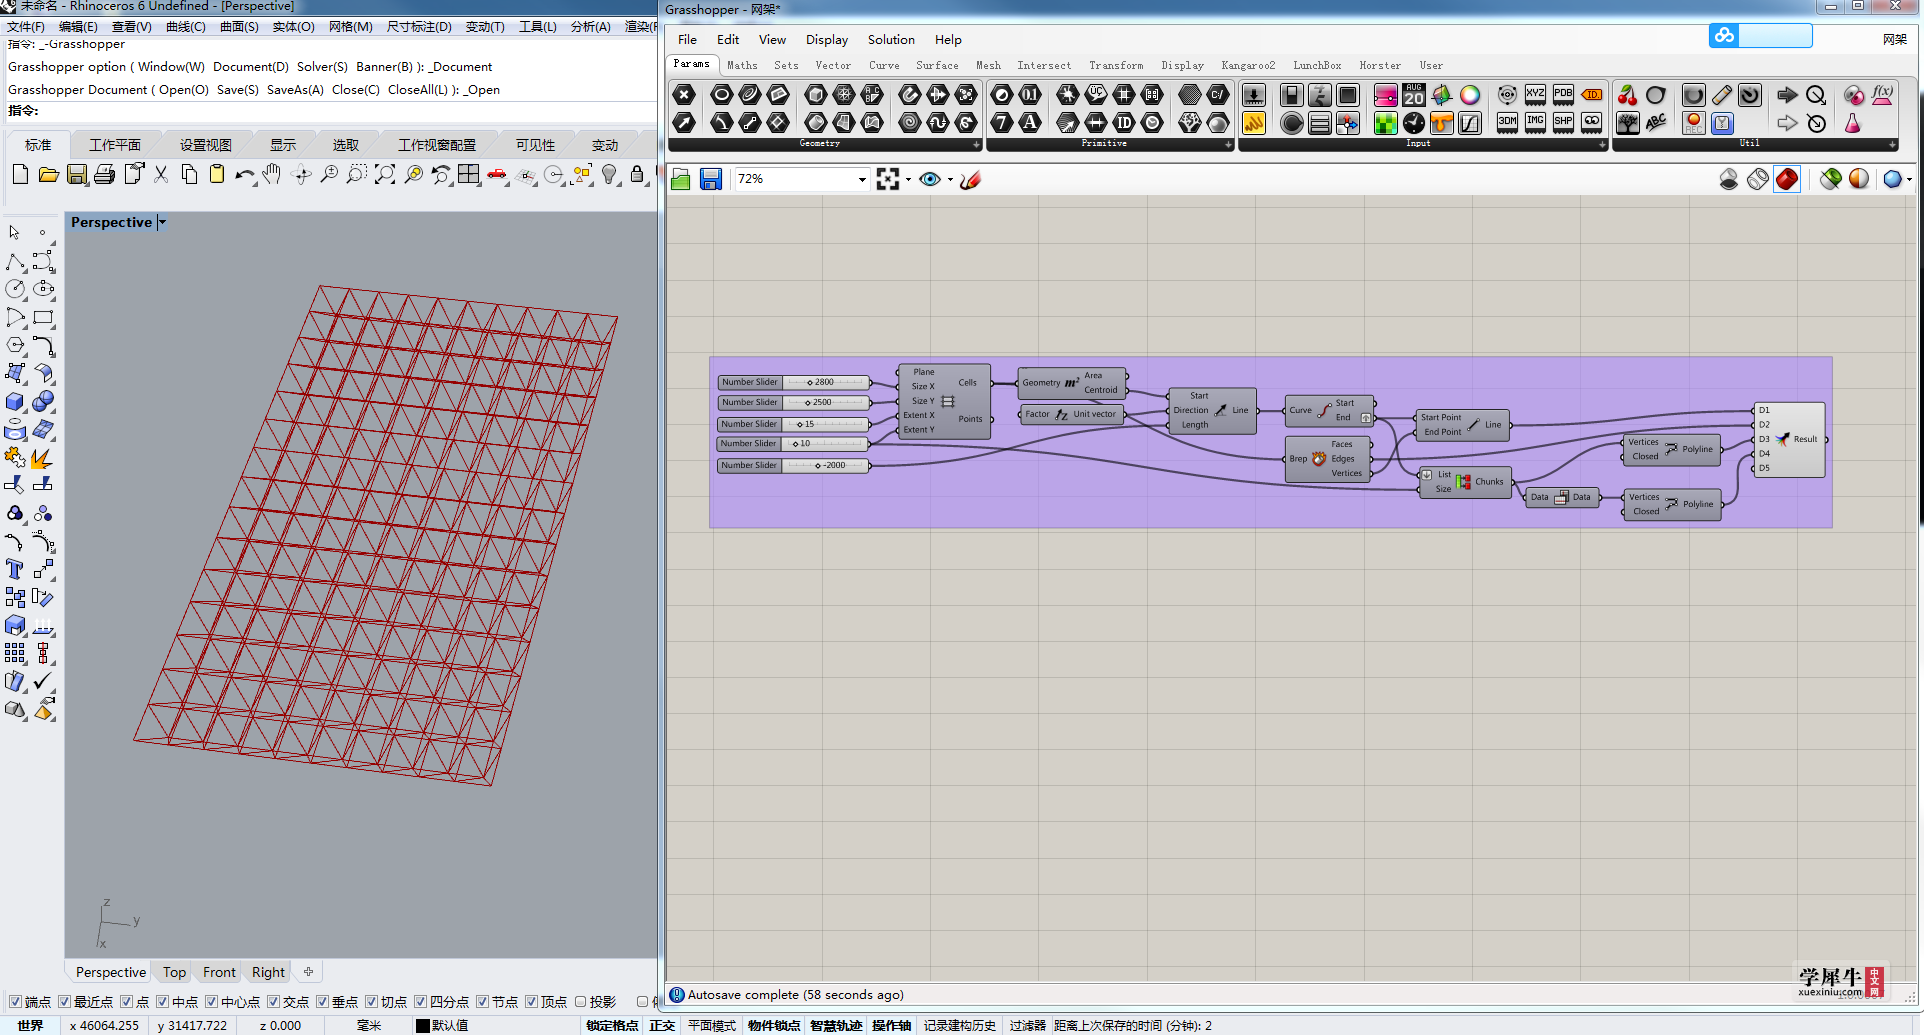The width and height of the screenshot is (1924, 1035).
Task: Click the Number Slider set to 15
Action: tap(794, 424)
